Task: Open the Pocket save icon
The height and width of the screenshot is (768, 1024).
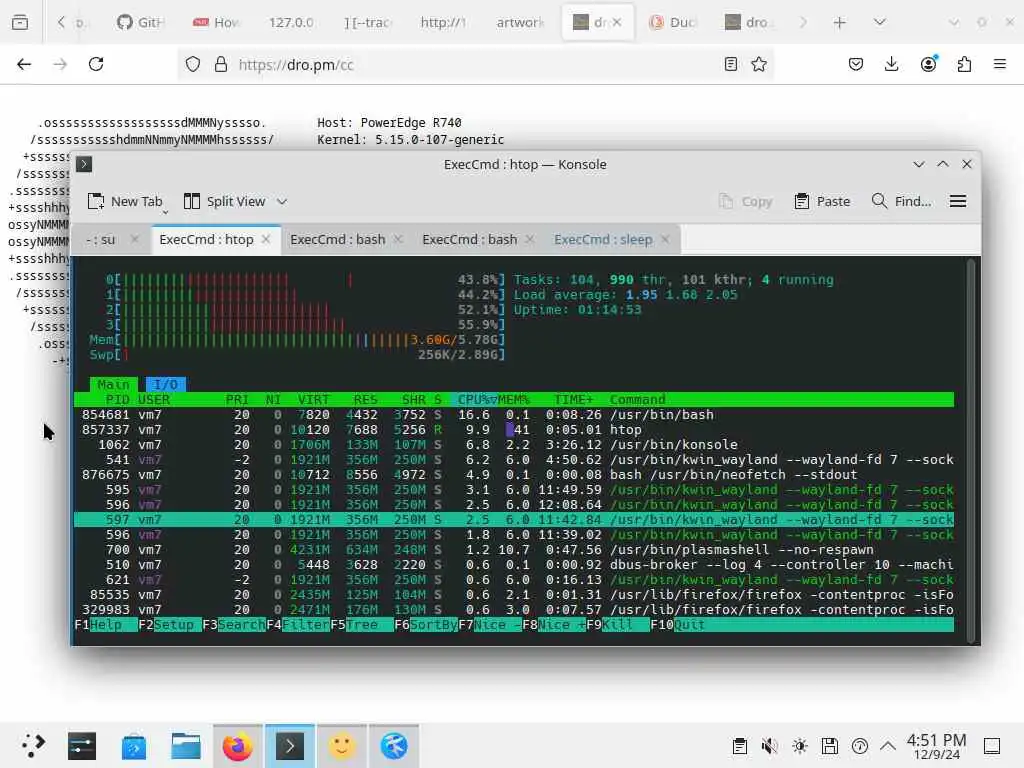Action: pos(856,64)
